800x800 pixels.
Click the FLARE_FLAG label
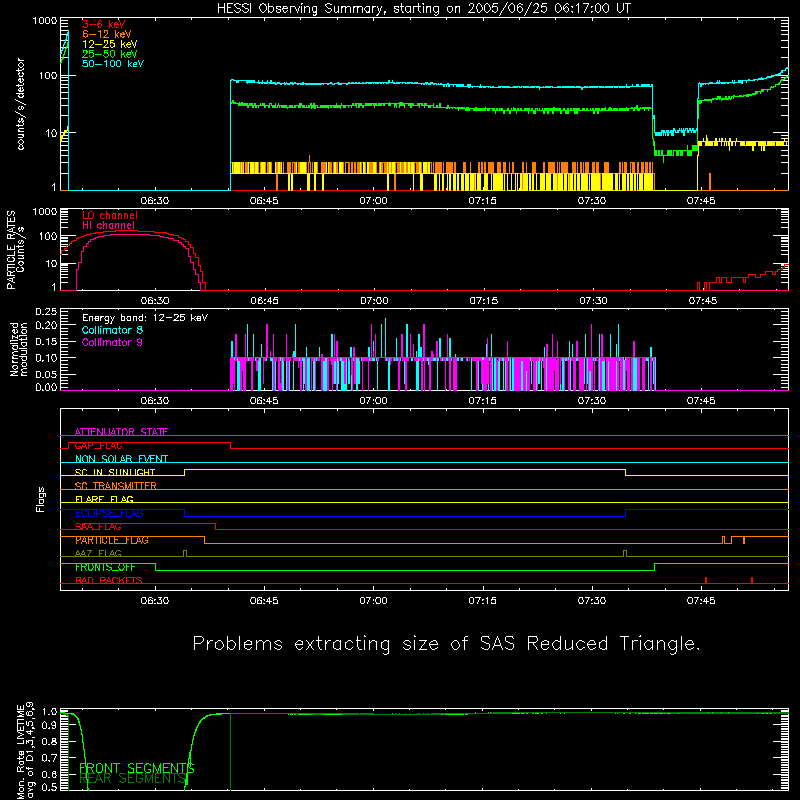104,499
